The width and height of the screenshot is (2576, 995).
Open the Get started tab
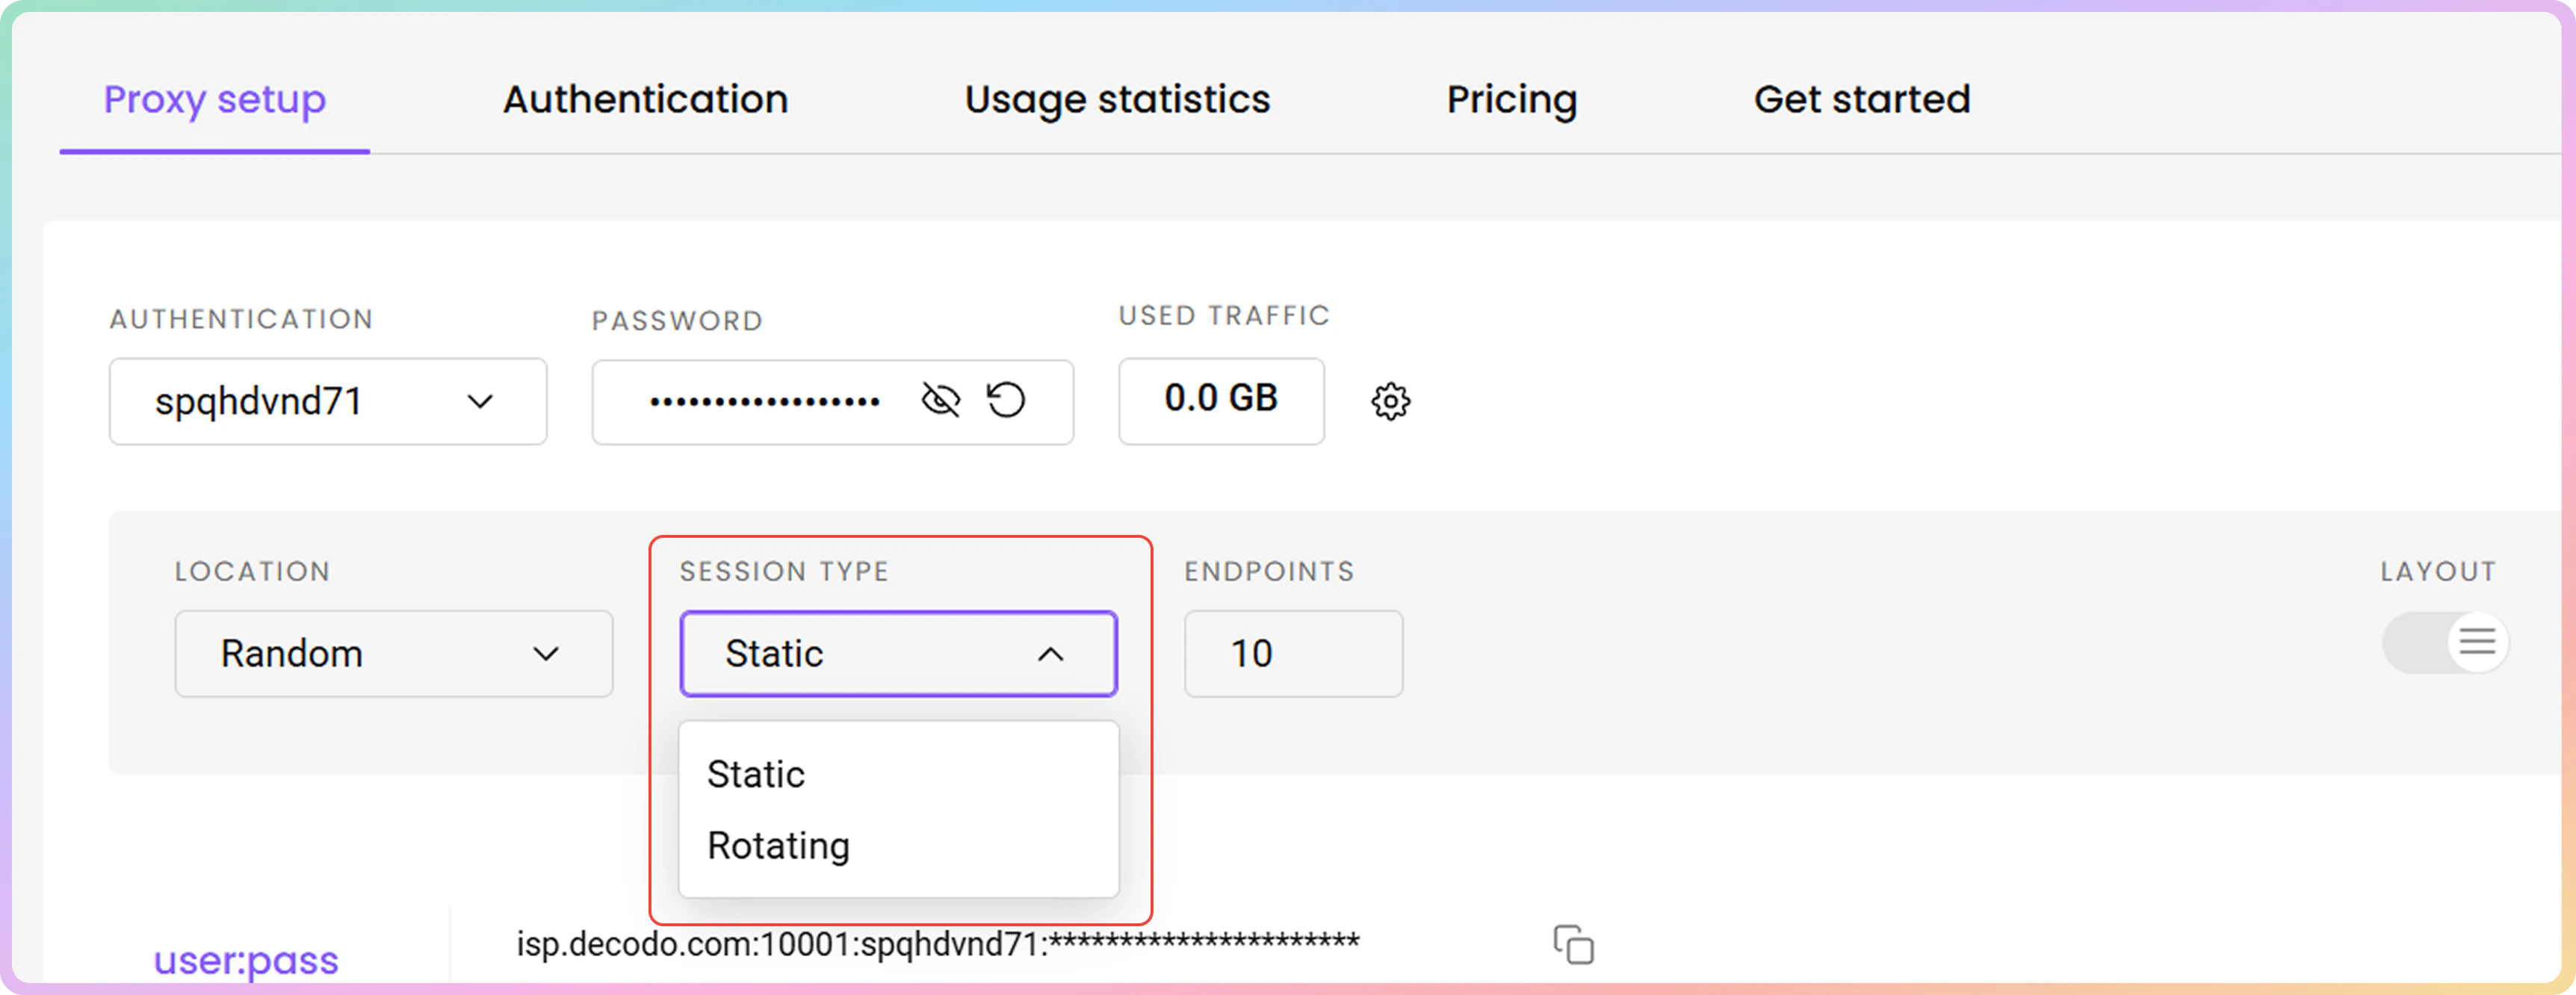point(1861,99)
